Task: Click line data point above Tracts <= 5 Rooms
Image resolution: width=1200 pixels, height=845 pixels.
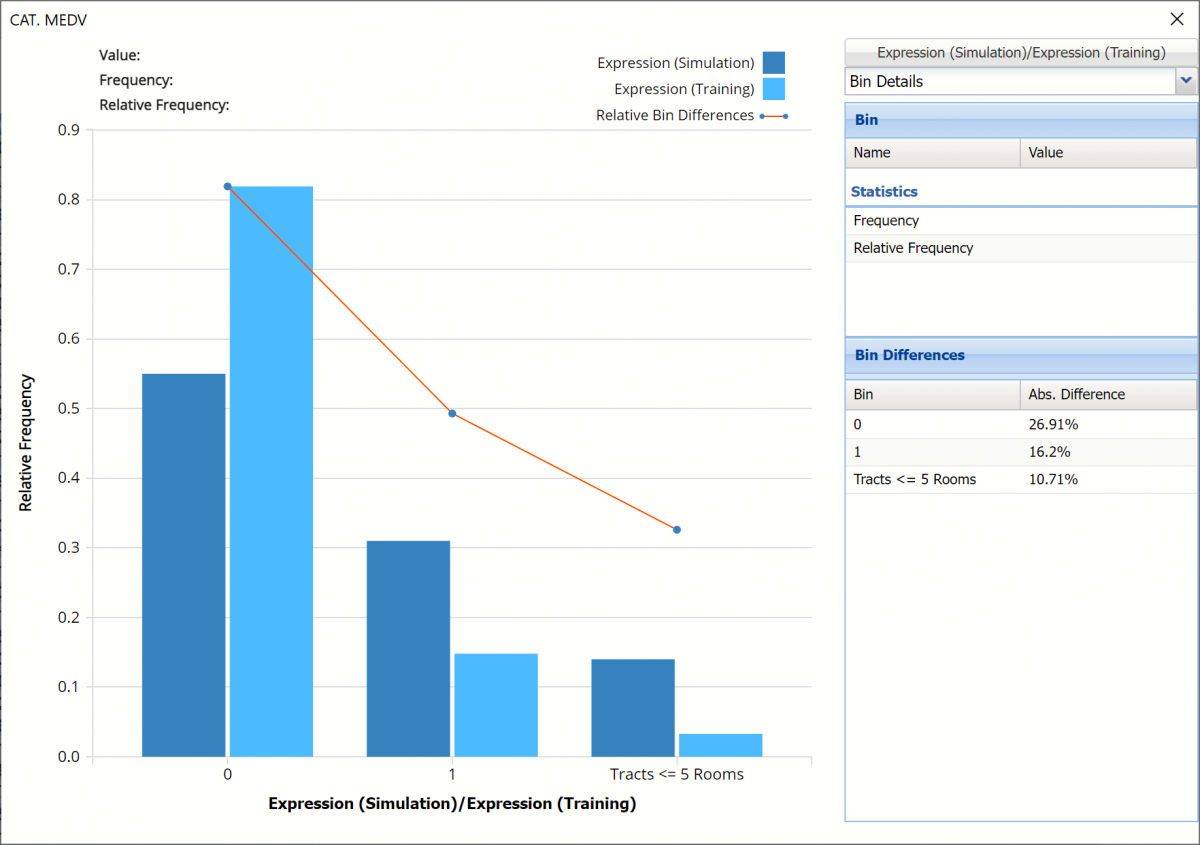Action: coord(677,529)
